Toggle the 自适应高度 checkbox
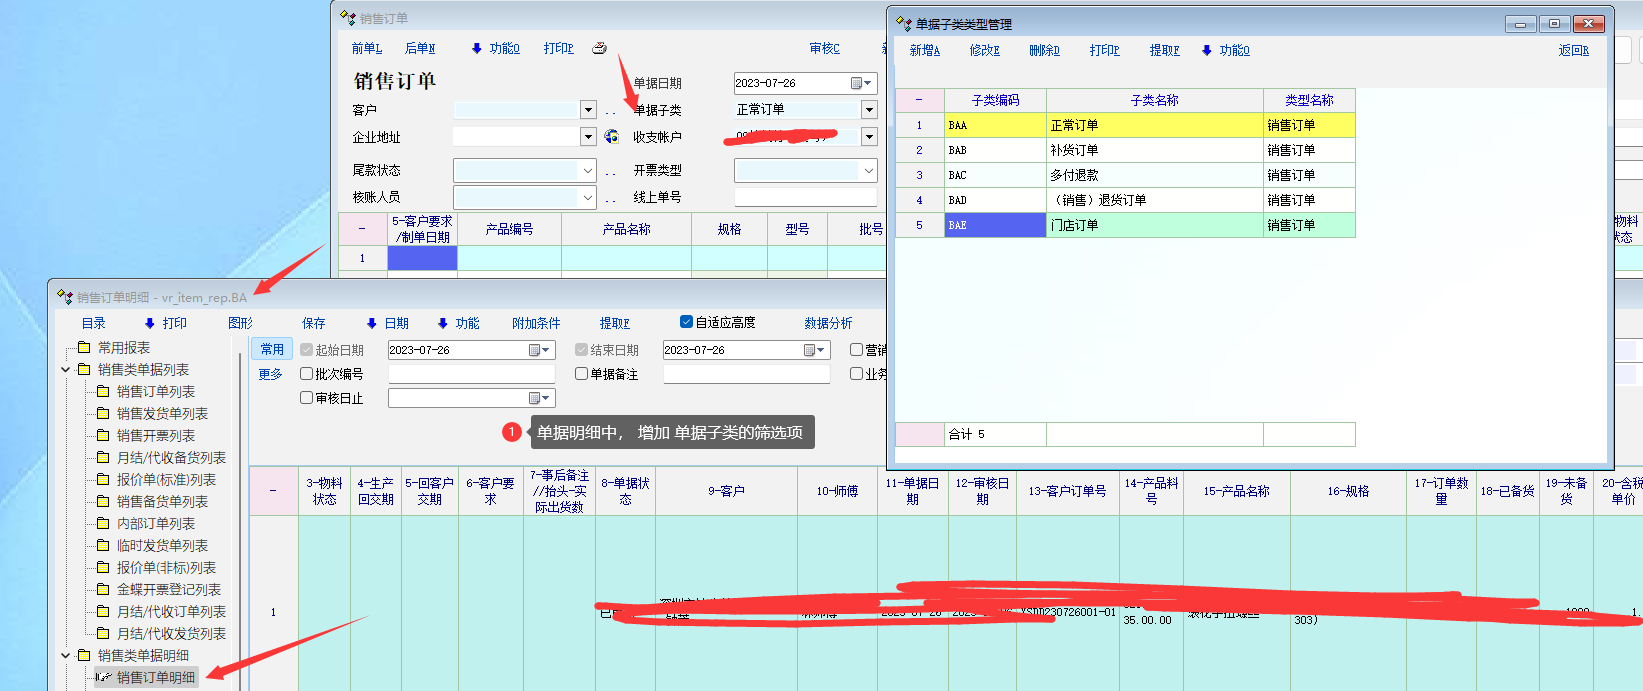The width and height of the screenshot is (1643, 691). tap(686, 322)
